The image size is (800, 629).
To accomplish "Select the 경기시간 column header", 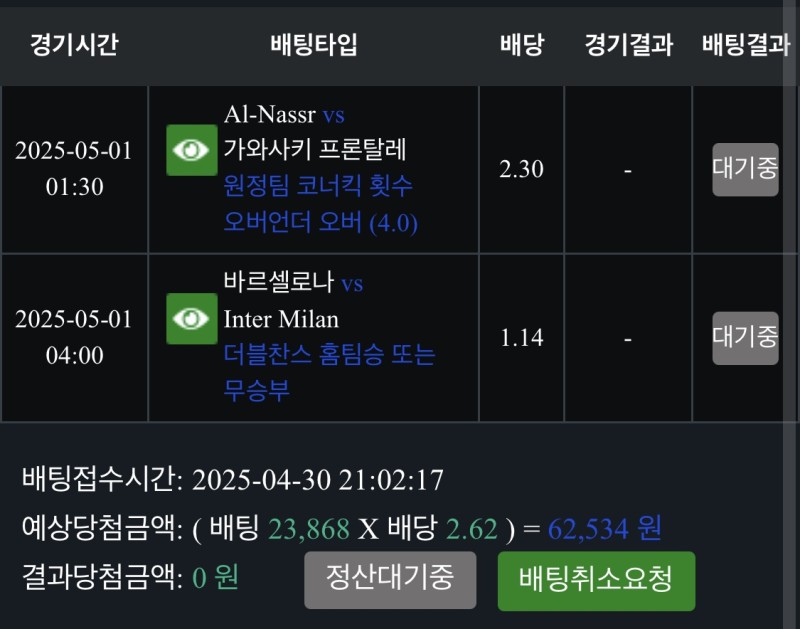I will point(74,45).
